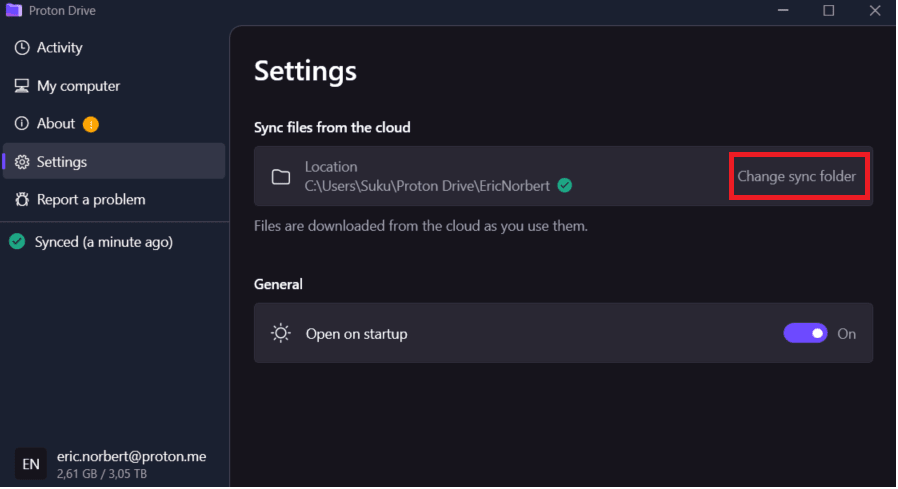This screenshot has width=898, height=489.
Task: Minimize the Proton Drive window
Action: pos(783,10)
